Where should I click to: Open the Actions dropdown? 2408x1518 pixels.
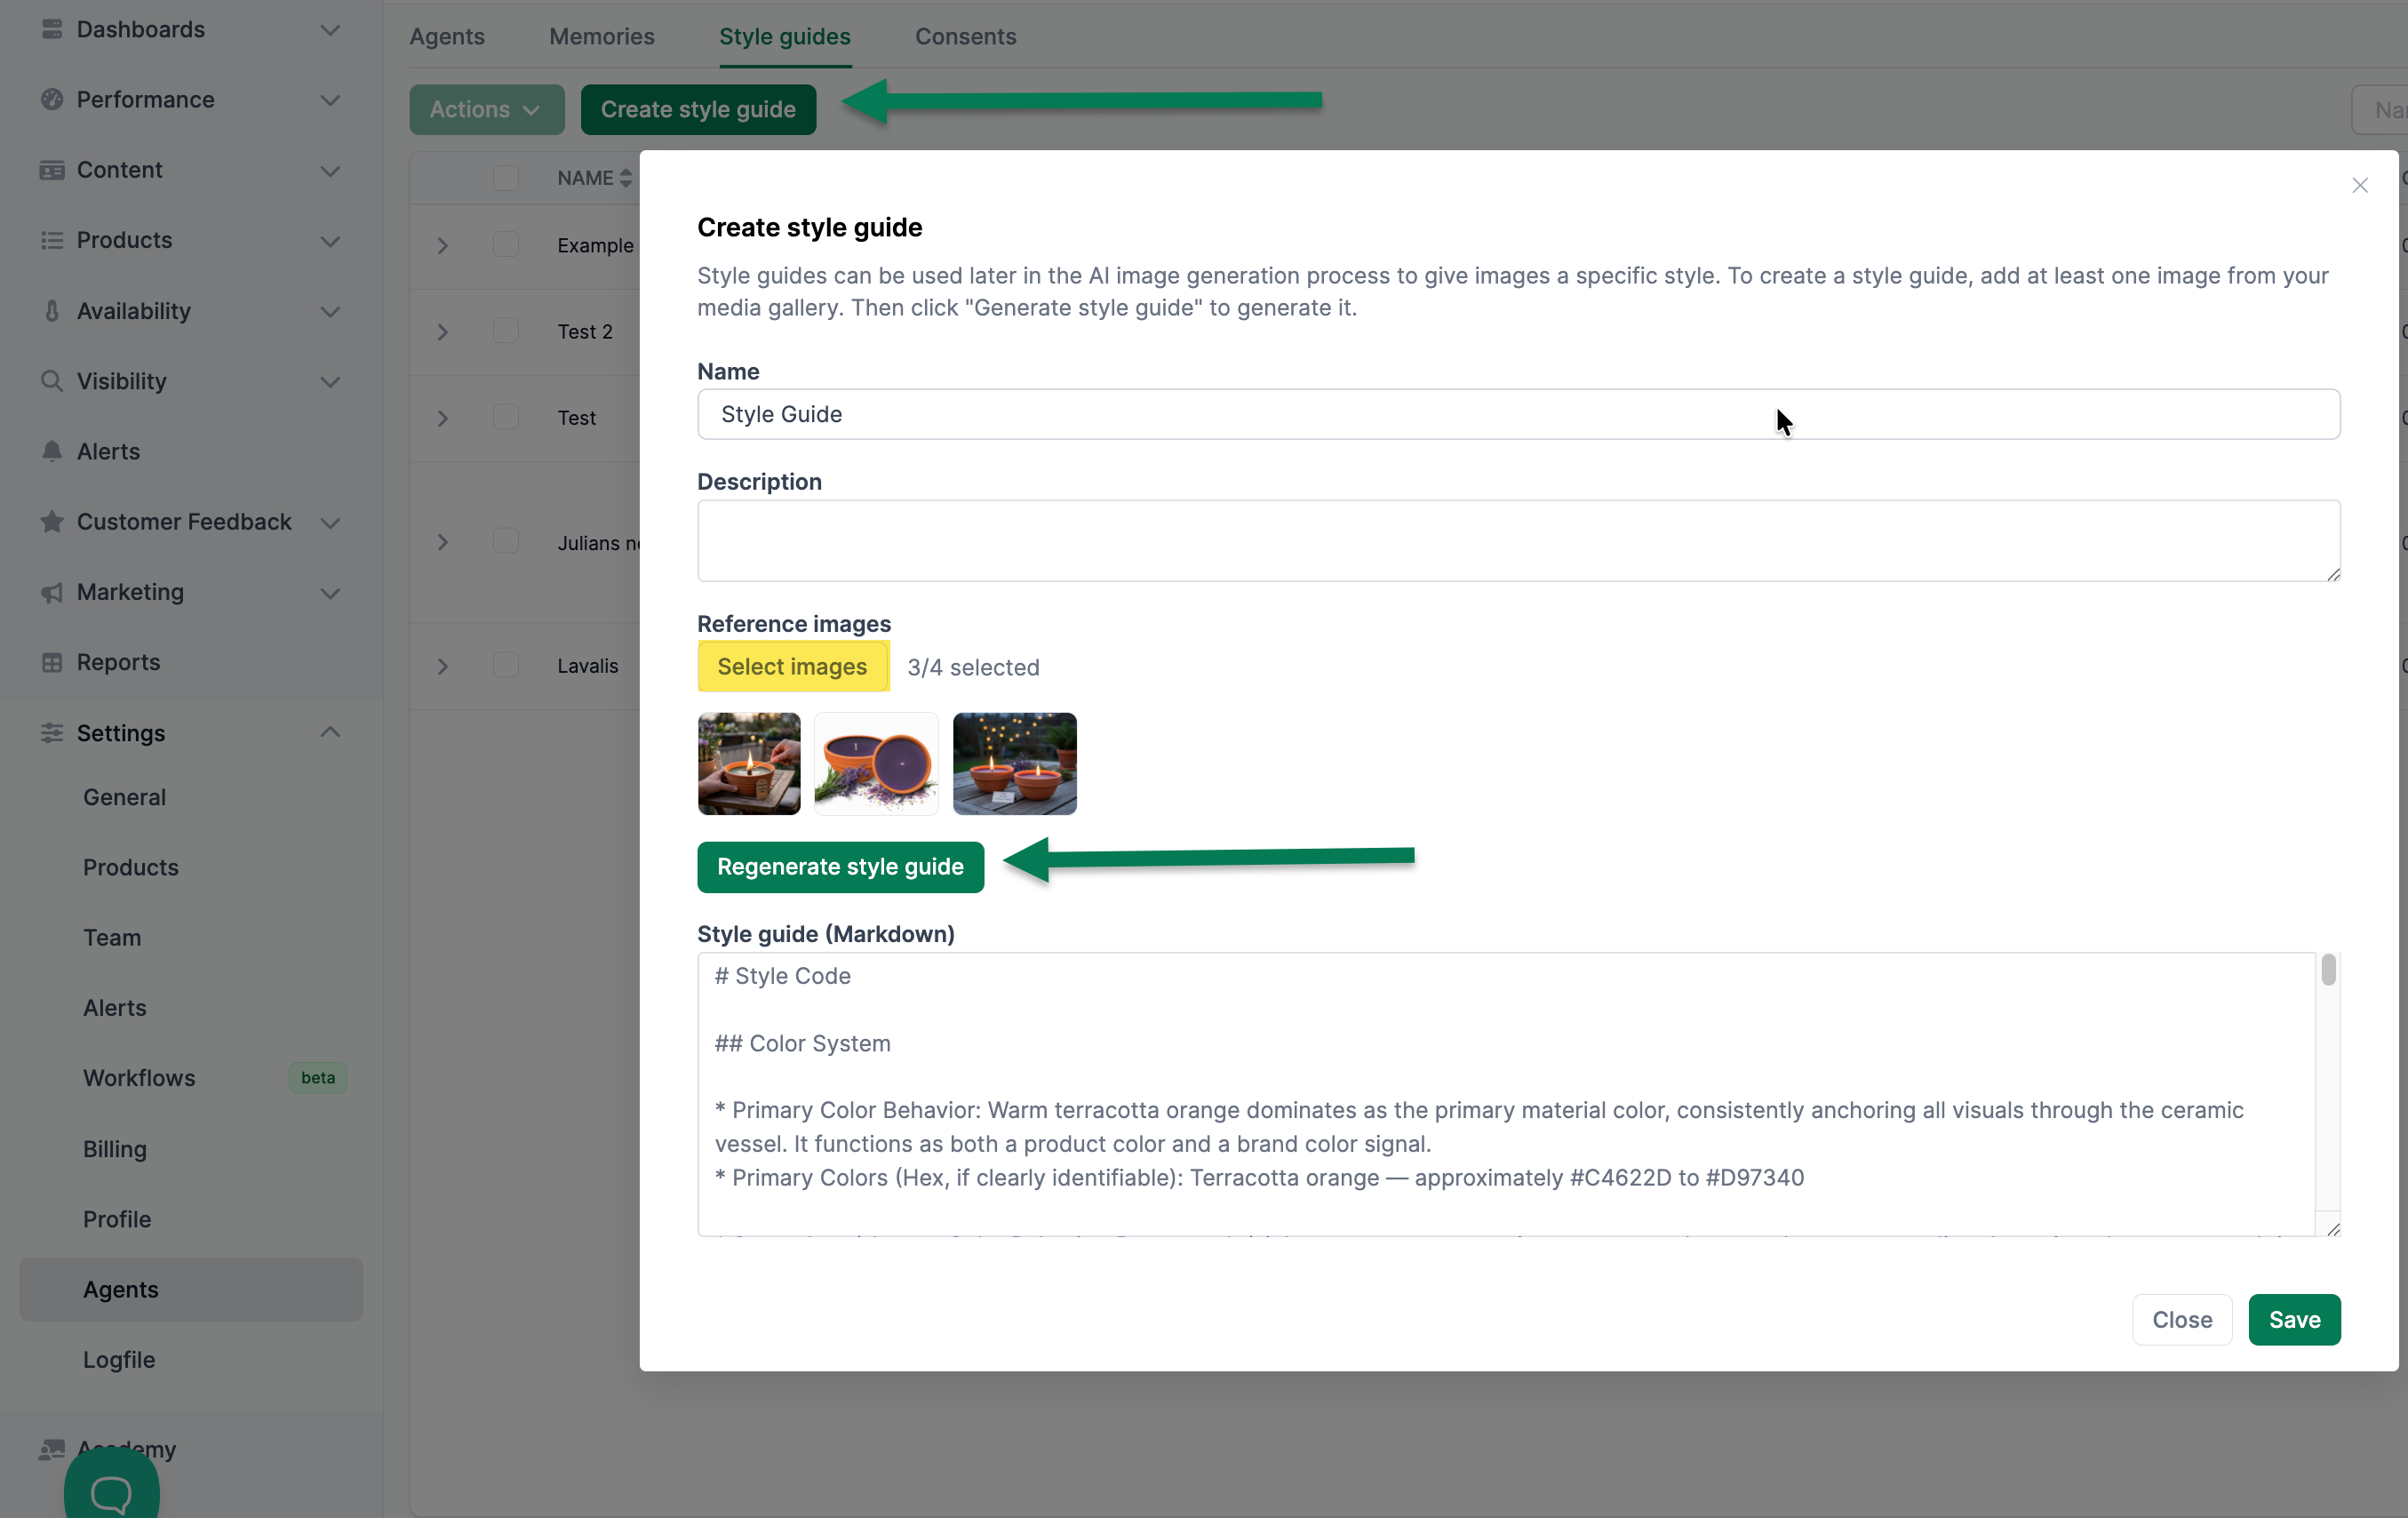[x=486, y=110]
